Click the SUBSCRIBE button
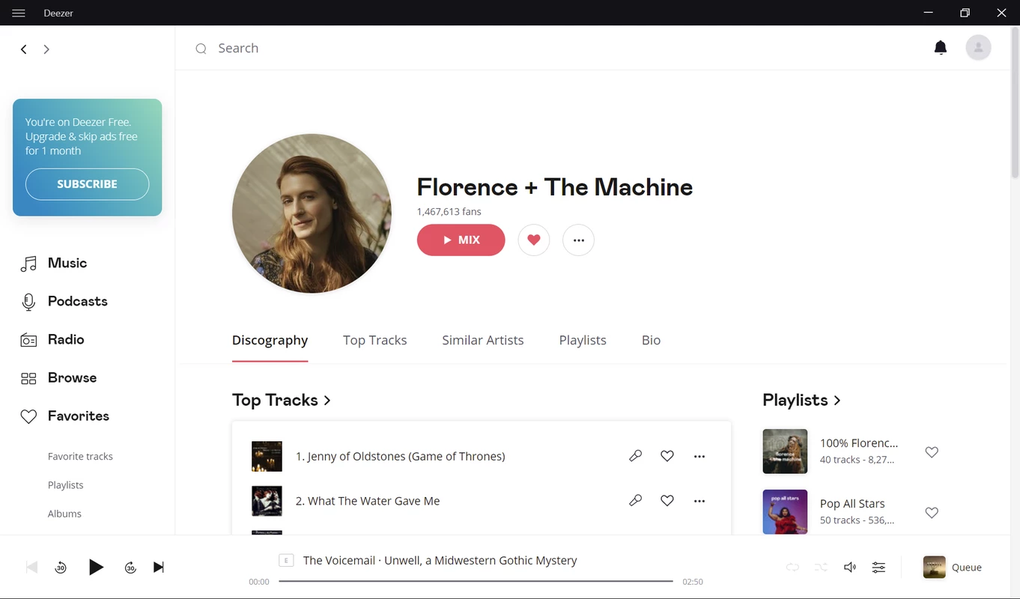The height and width of the screenshot is (599, 1020). tap(86, 184)
